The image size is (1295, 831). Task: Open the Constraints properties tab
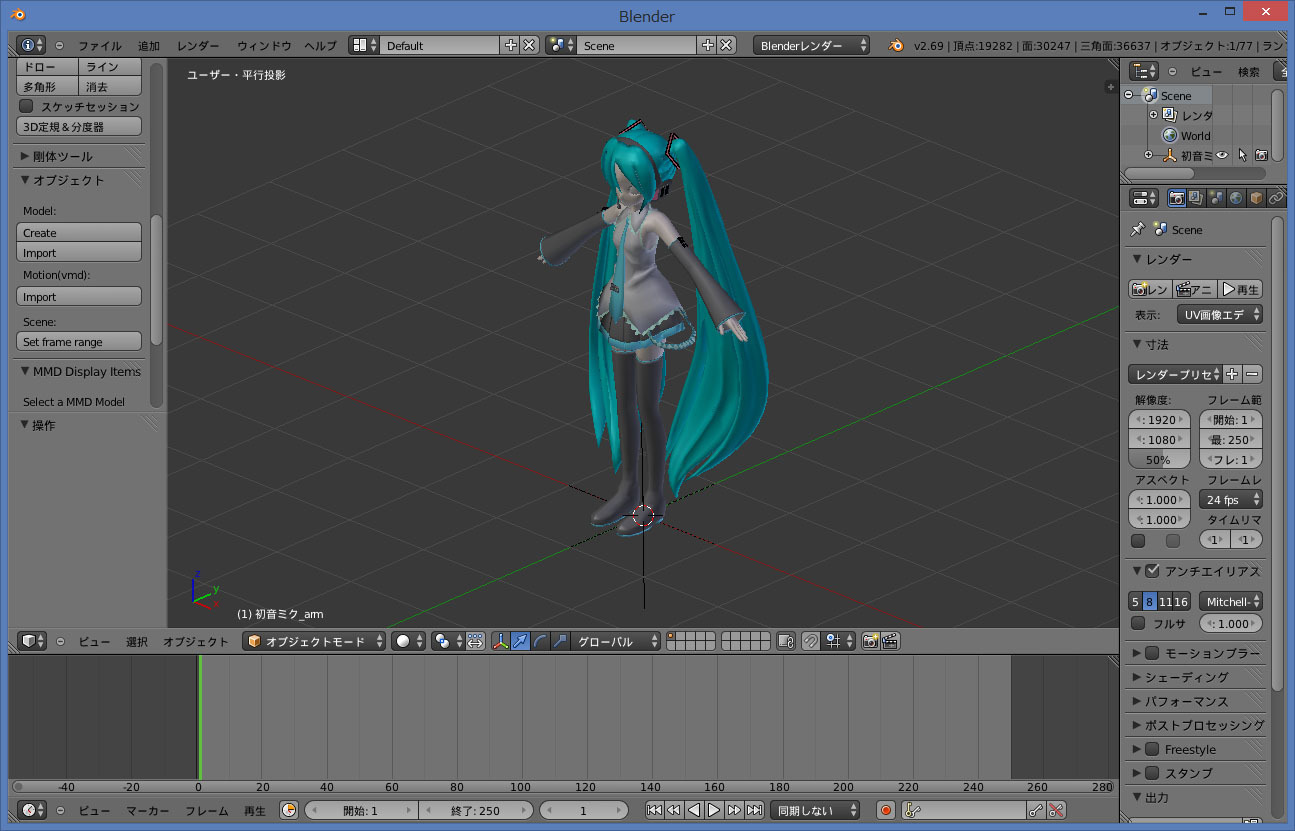1276,198
